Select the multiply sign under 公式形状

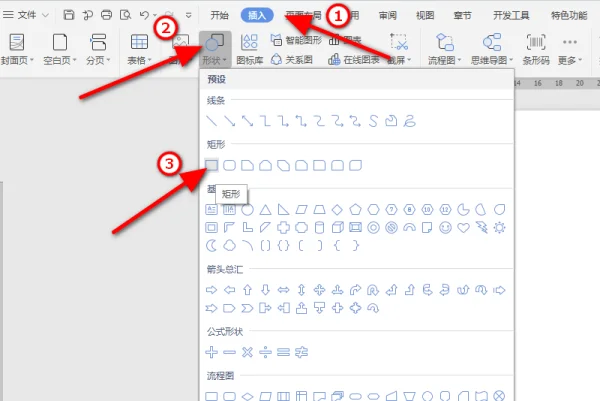click(x=248, y=352)
